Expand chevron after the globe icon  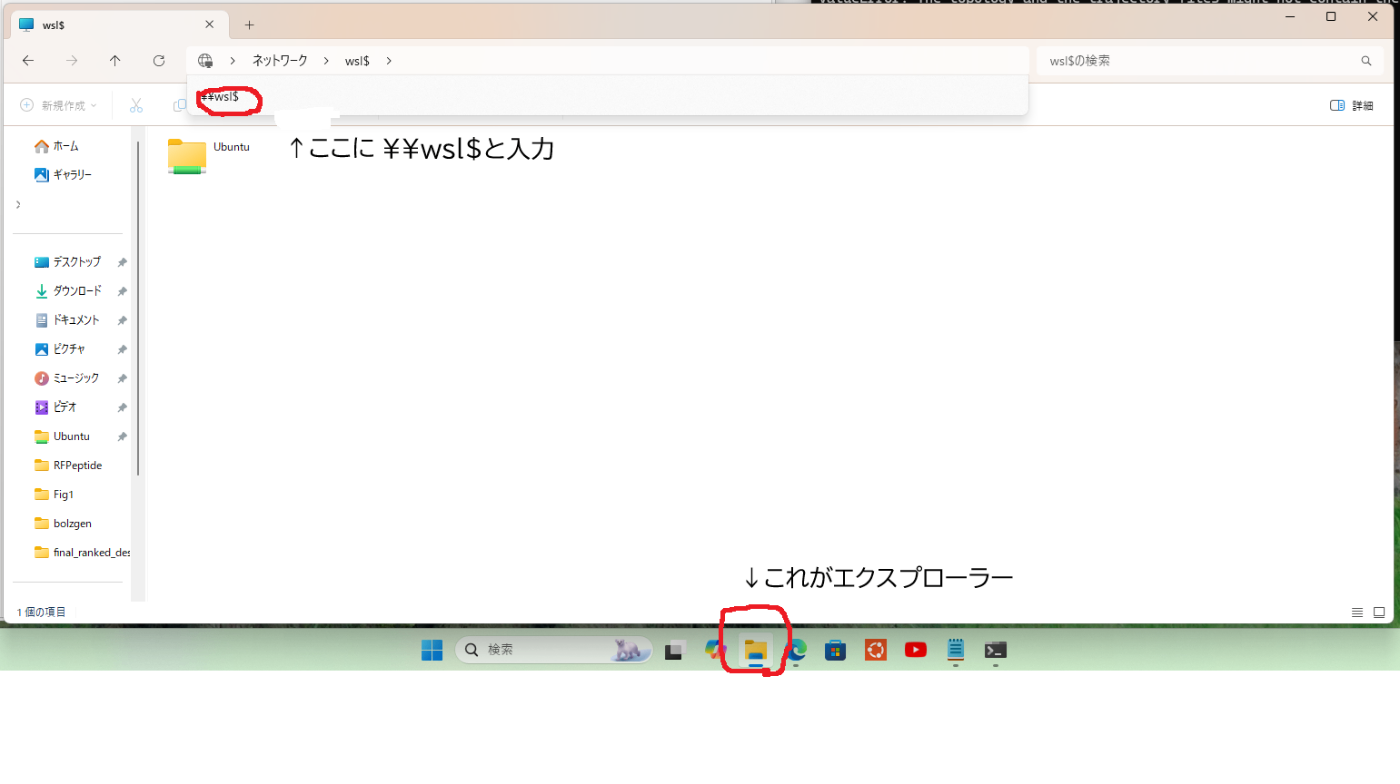pyautogui.click(x=233, y=61)
